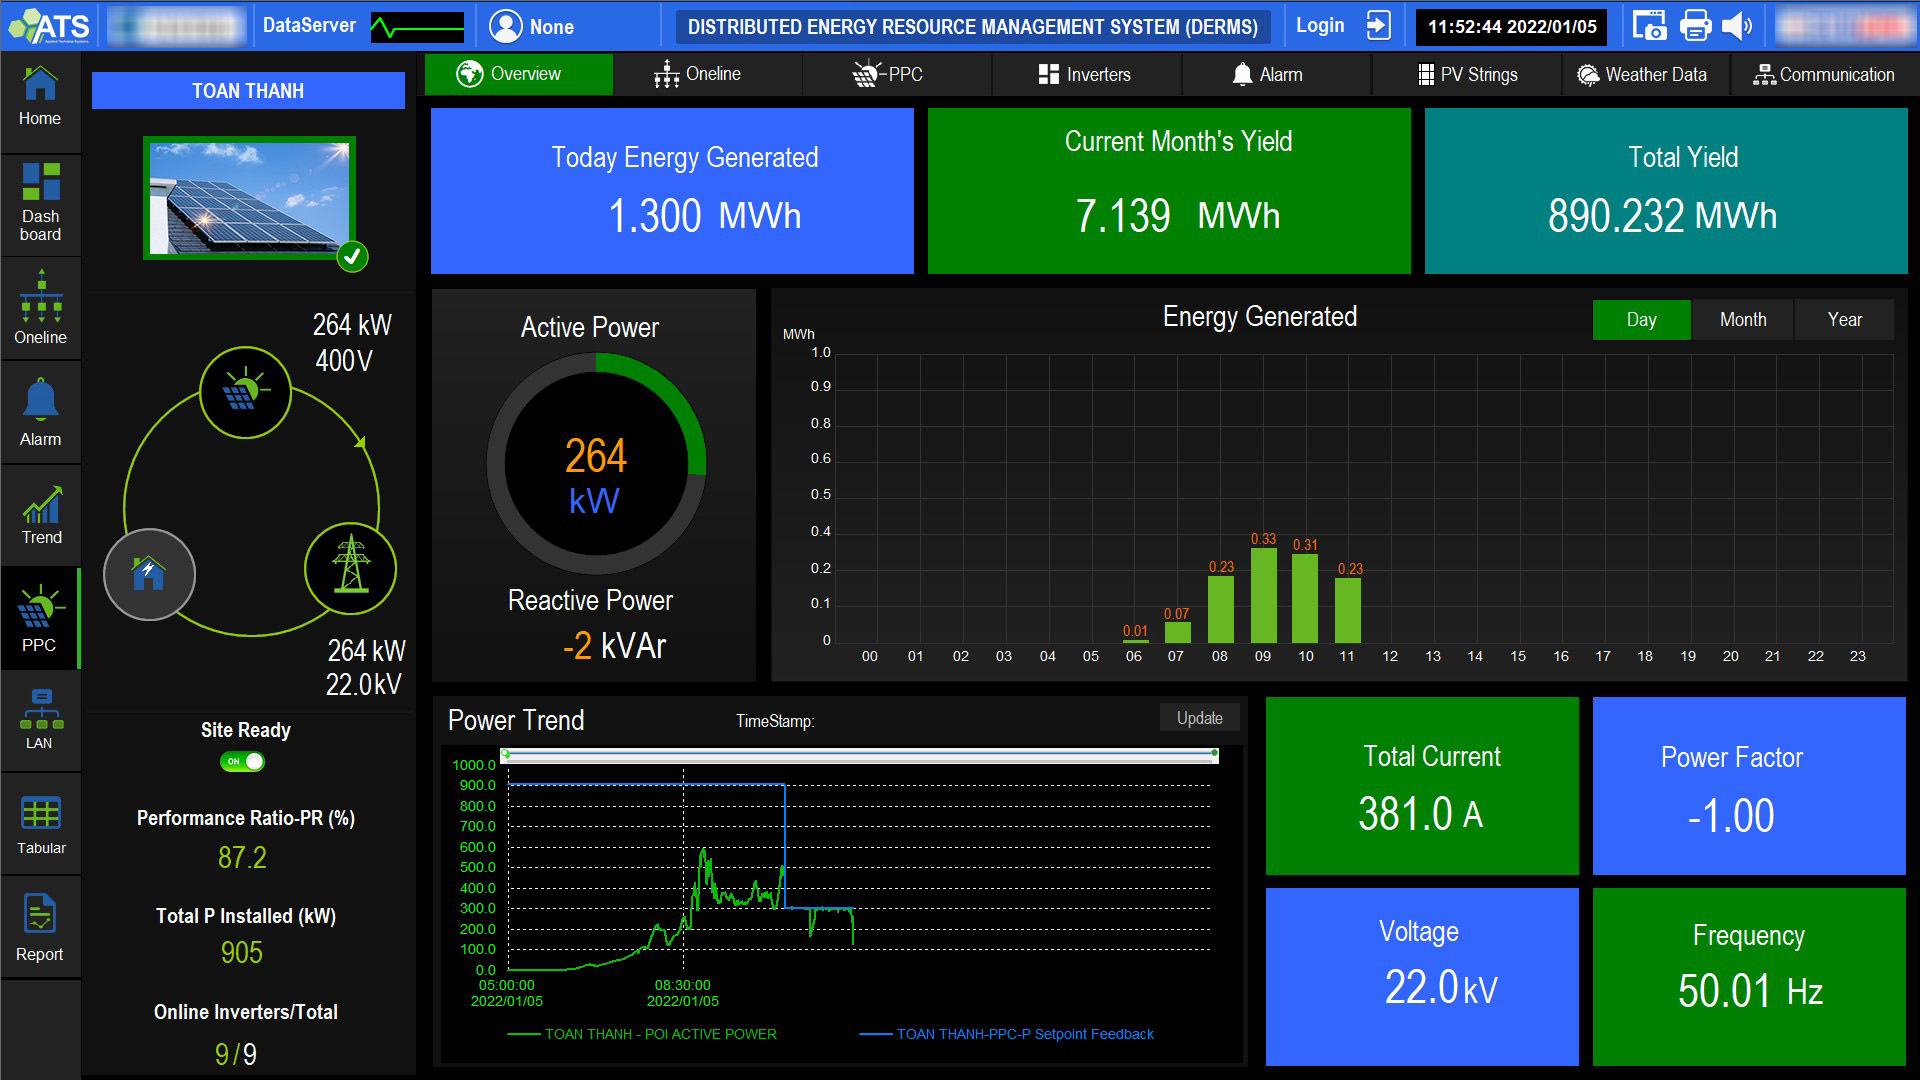
Task: Select the Month energy view
Action: click(1743, 320)
